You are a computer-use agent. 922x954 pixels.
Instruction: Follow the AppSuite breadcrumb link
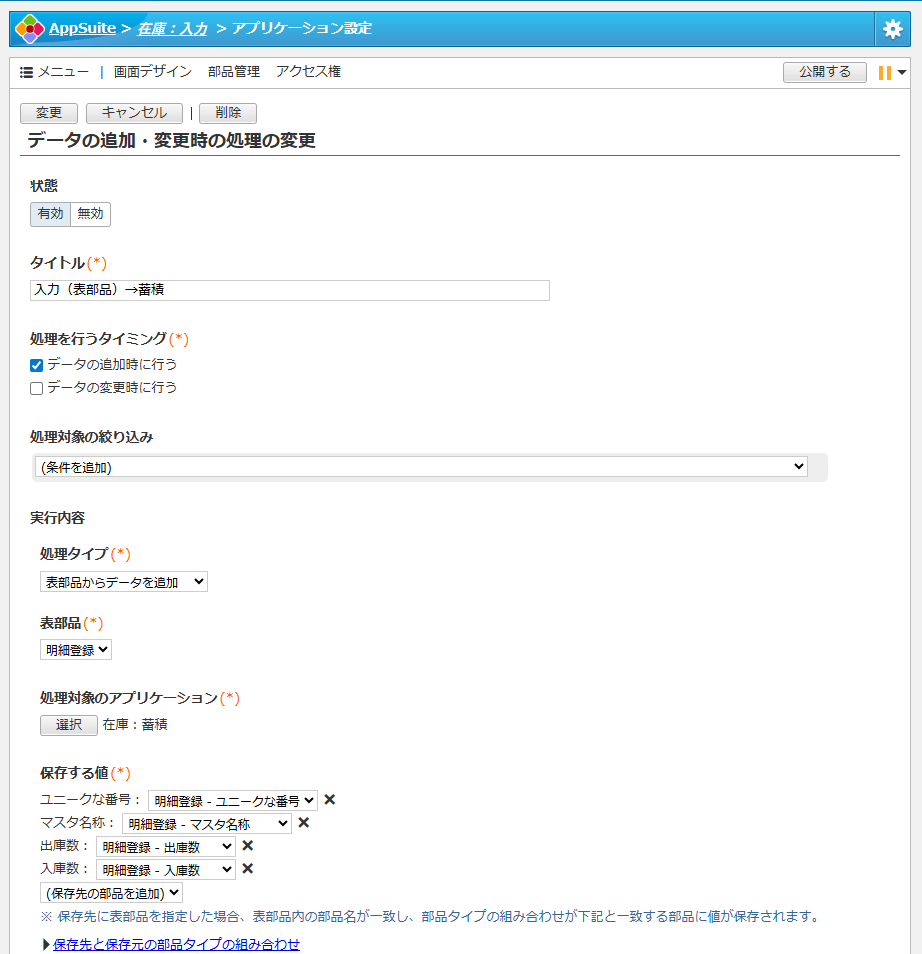[x=82, y=29]
